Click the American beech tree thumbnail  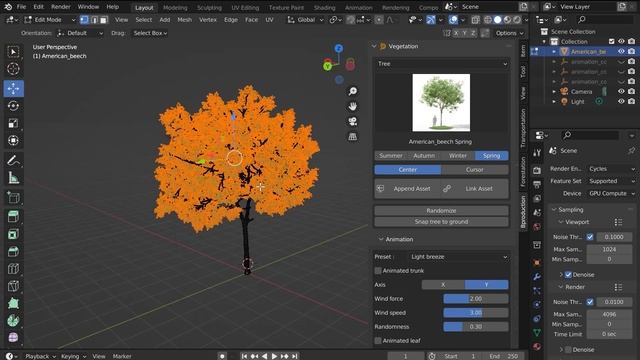pos(441,102)
